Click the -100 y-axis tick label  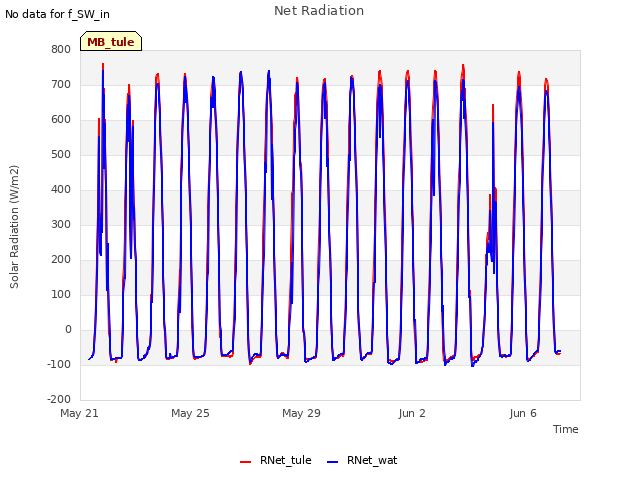(x=59, y=364)
